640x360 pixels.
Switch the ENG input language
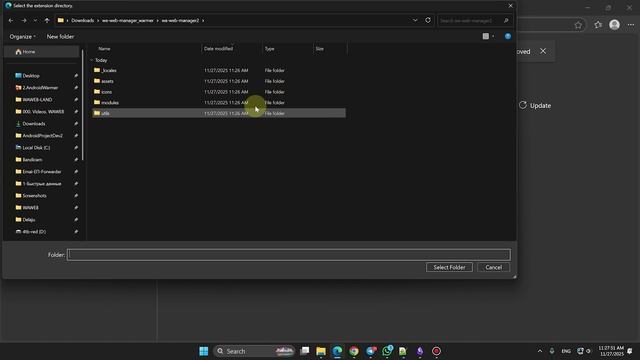click(x=566, y=351)
